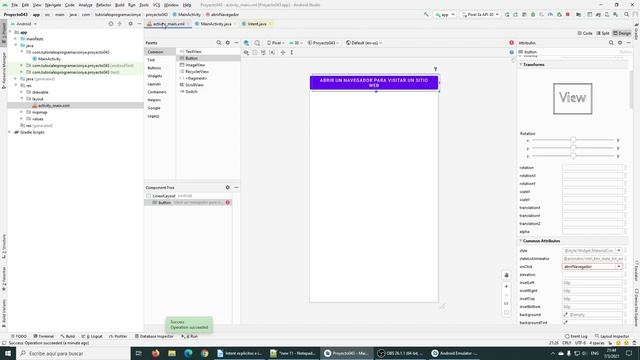This screenshot has width=640, height=360.
Task: Switch to Code view mode
Action: pyautogui.click(x=585, y=33)
